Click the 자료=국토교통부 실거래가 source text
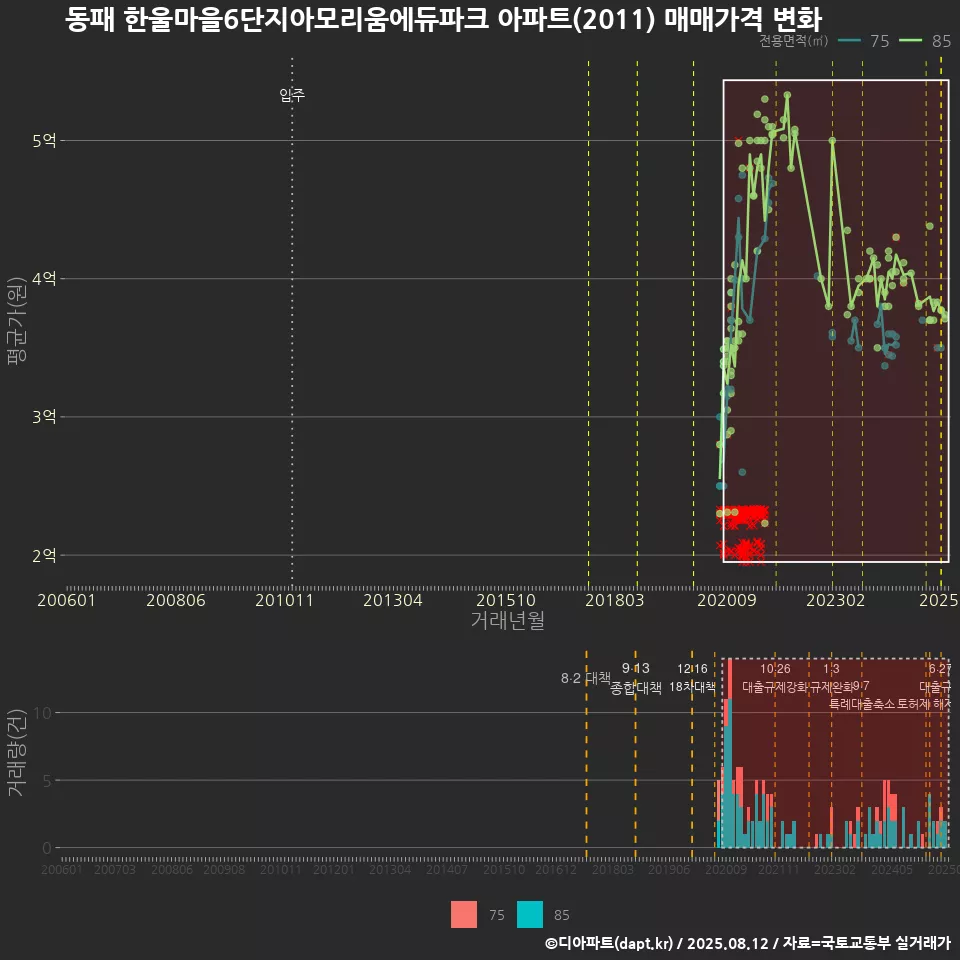 866,943
